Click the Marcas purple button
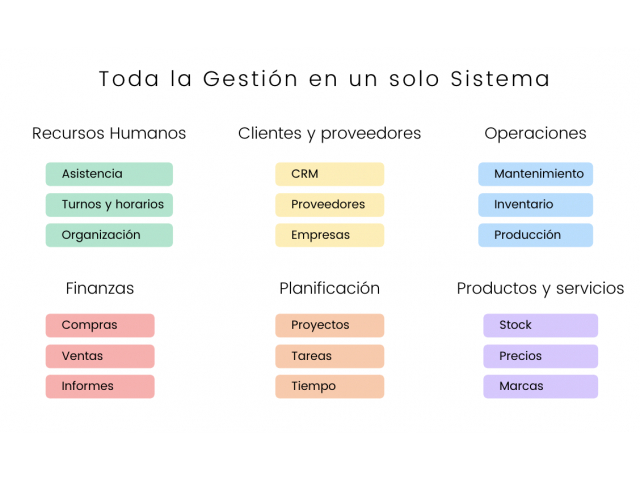 click(x=540, y=386)
